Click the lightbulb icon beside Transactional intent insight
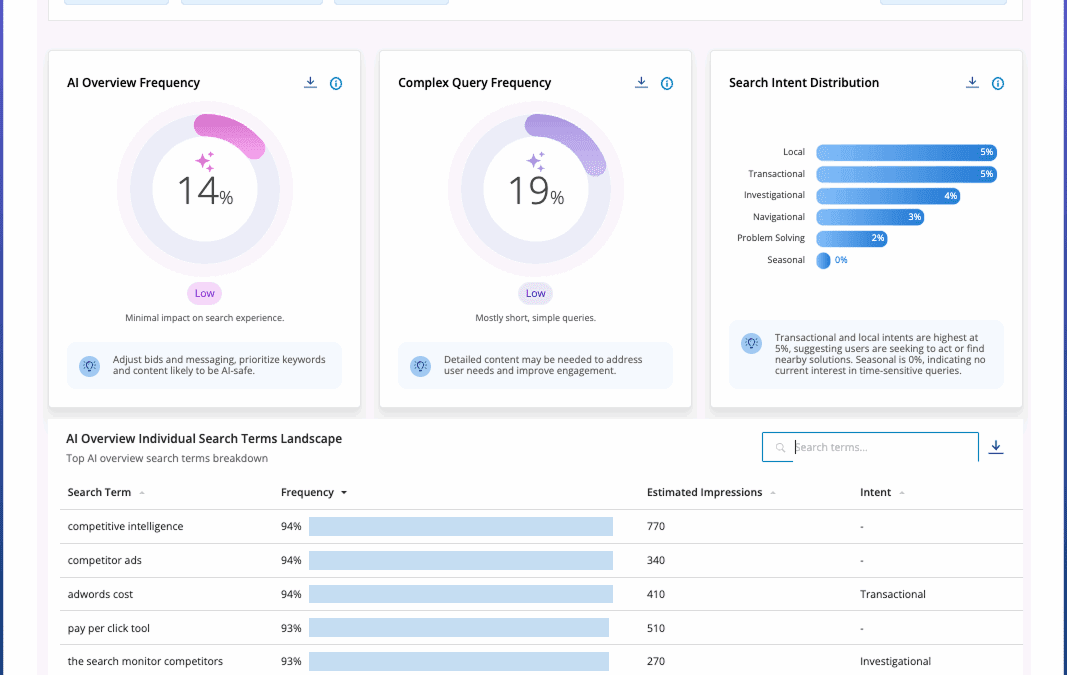 [x=751, y=343]
